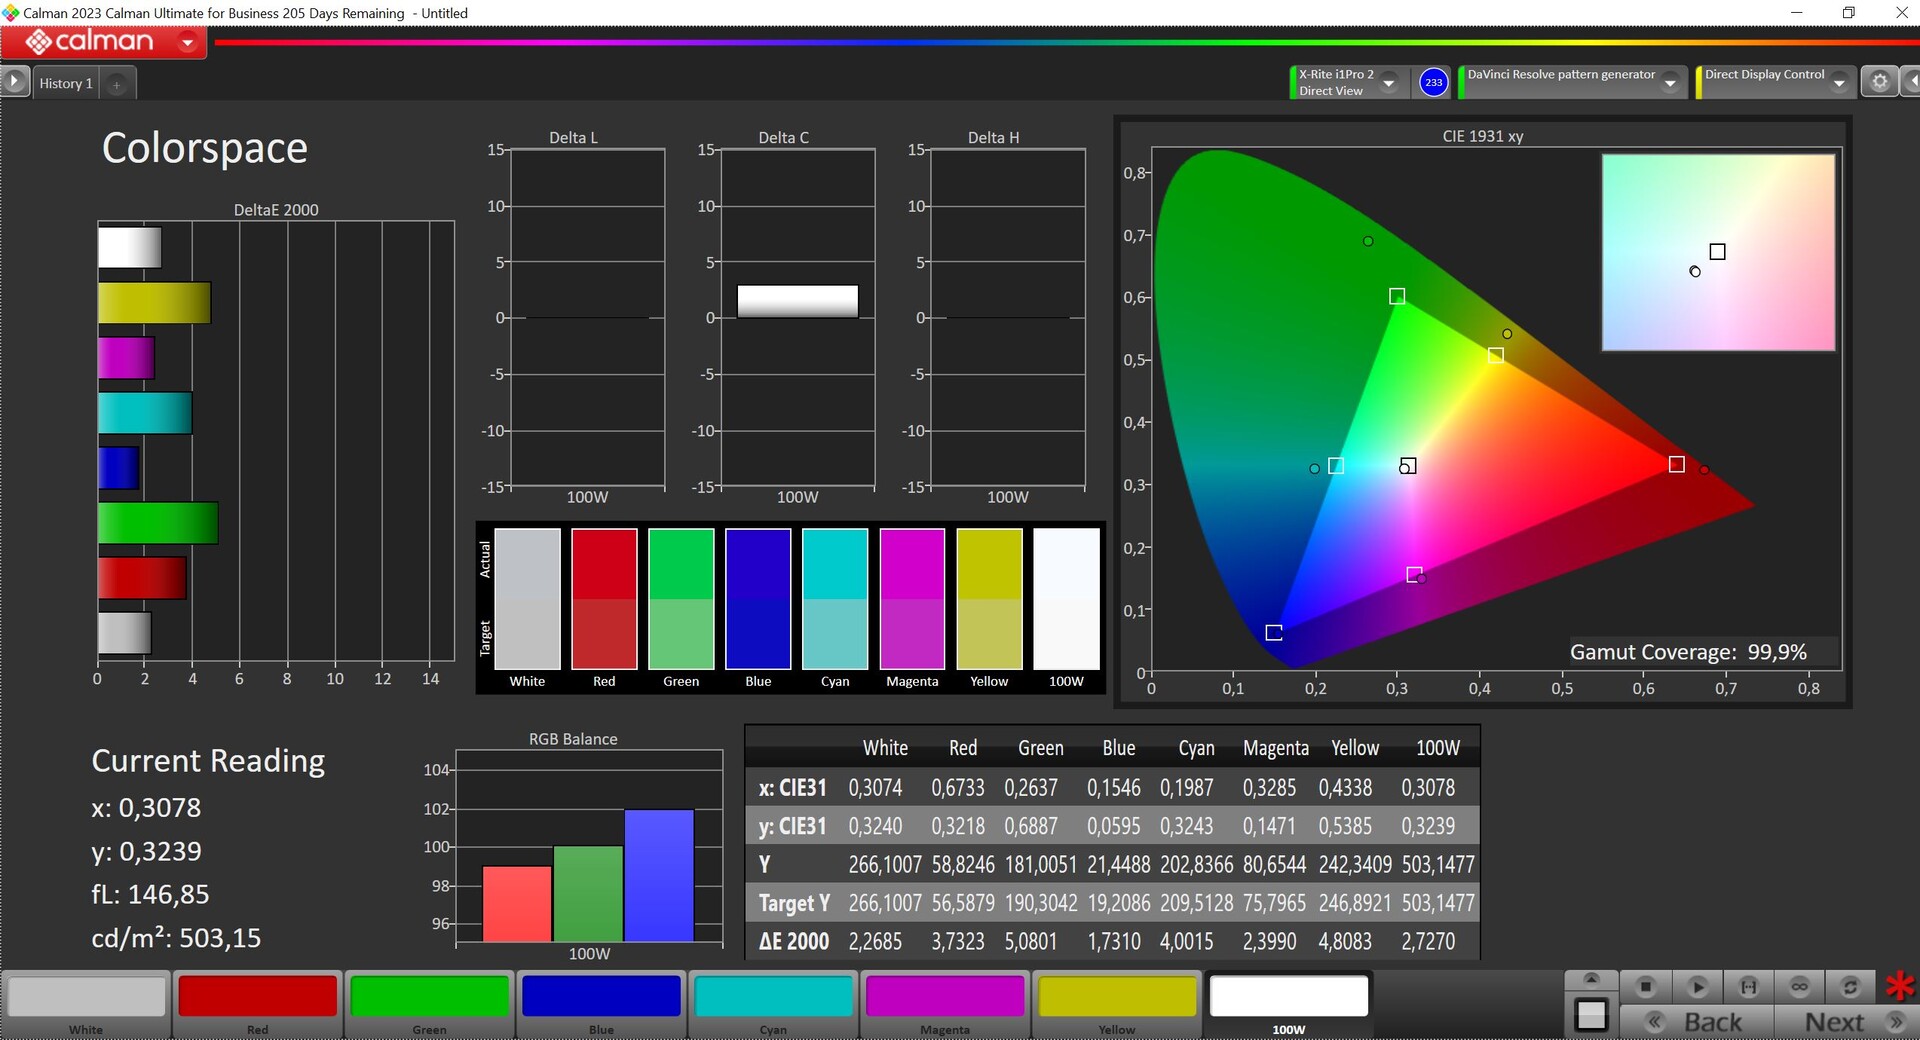
Task: Open the X-Rite i1Pro 2 meter dropdown
Action: [1389, 83]
